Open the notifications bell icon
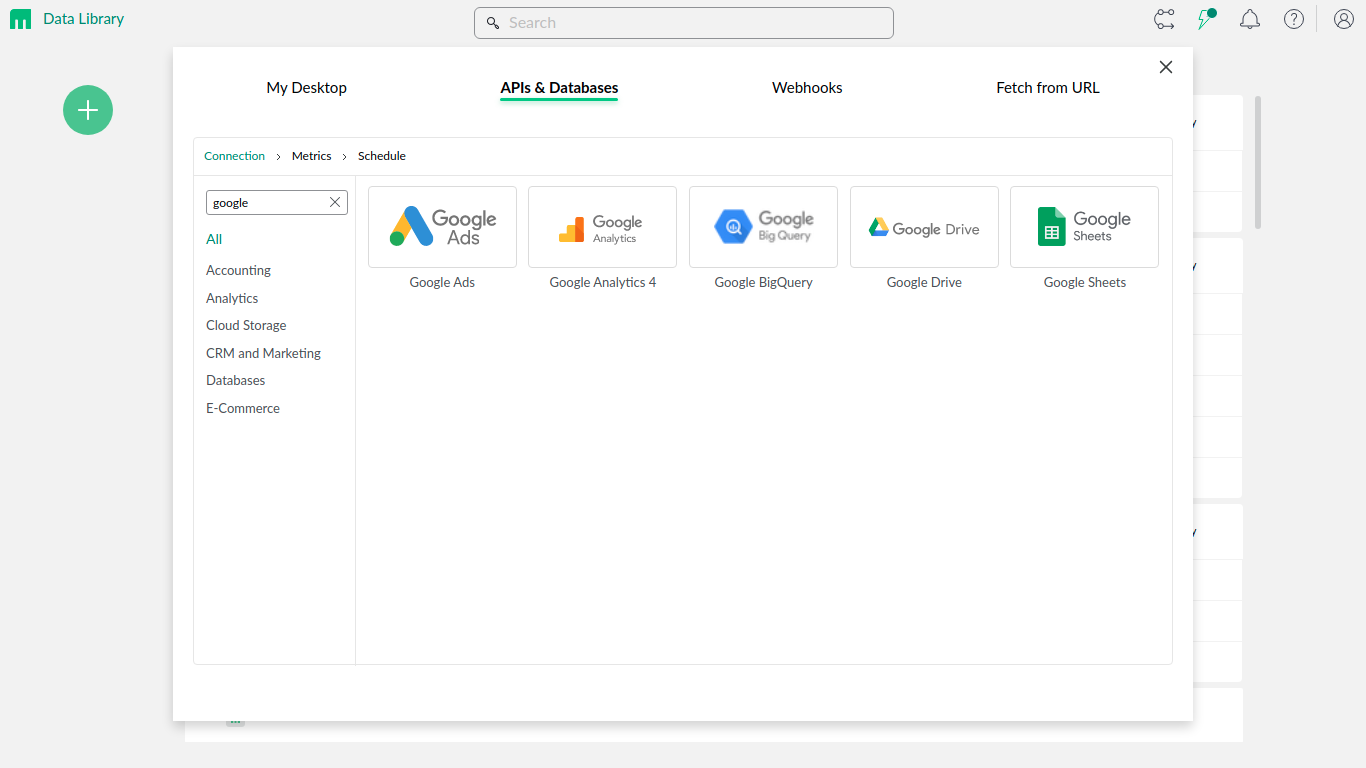 point(1250,19)
